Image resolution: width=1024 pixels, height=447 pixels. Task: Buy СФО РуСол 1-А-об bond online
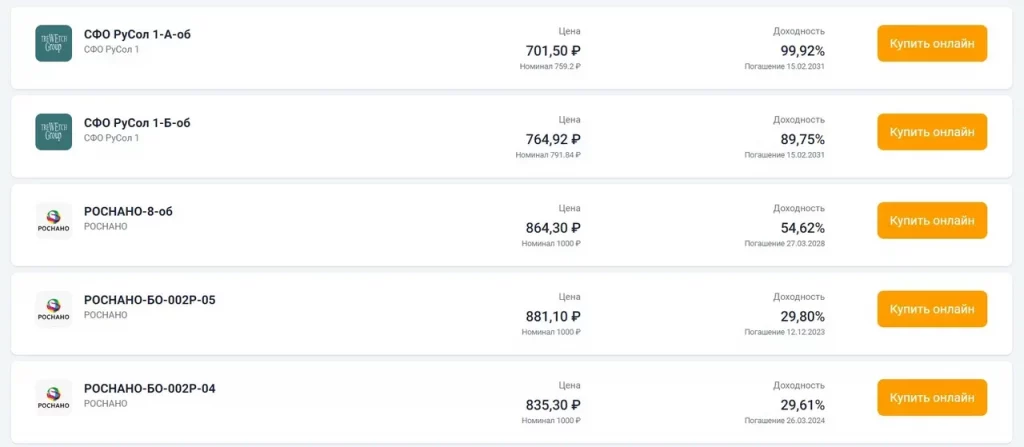pyautogui.click(x=931, y=43)
